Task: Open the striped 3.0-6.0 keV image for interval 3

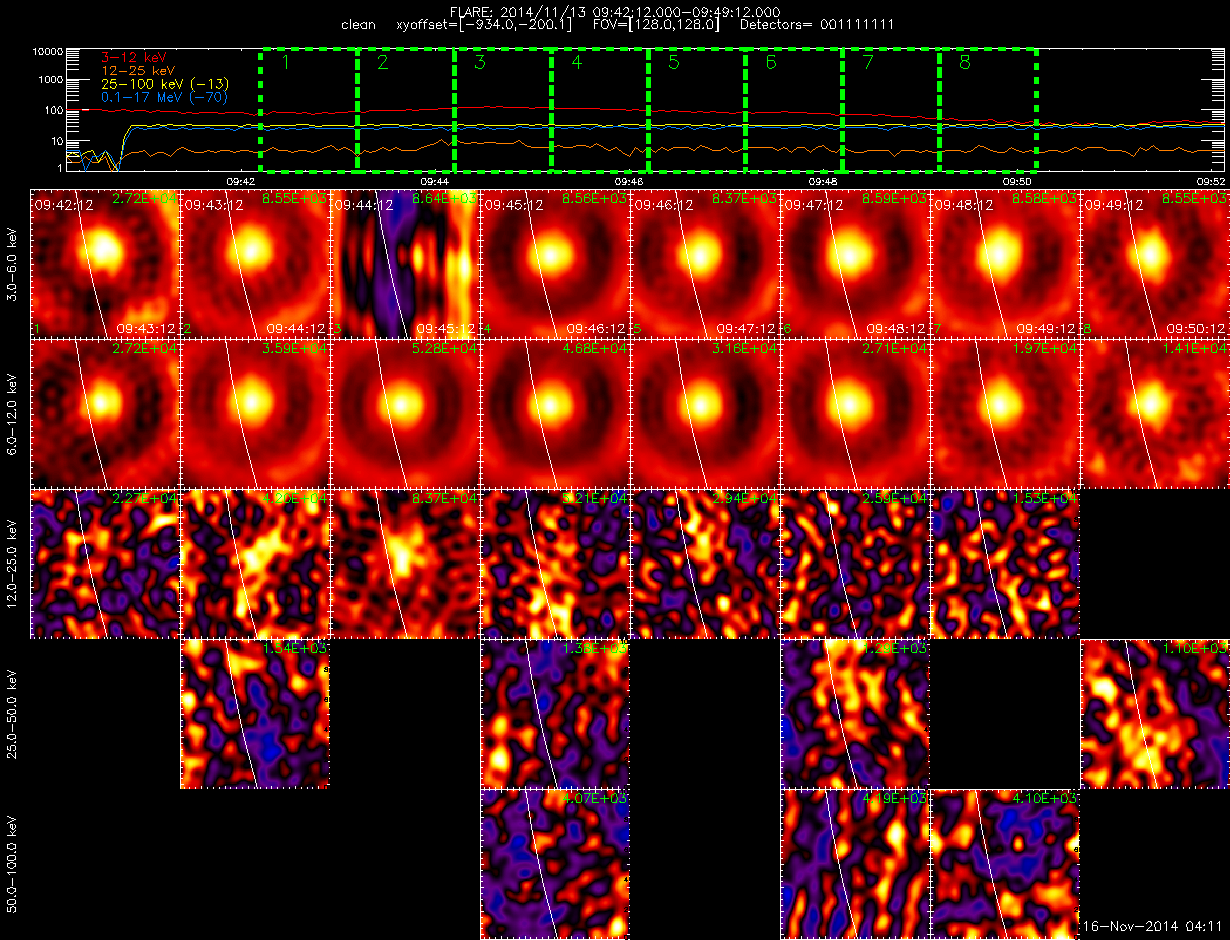Action: tap(405, 263)
